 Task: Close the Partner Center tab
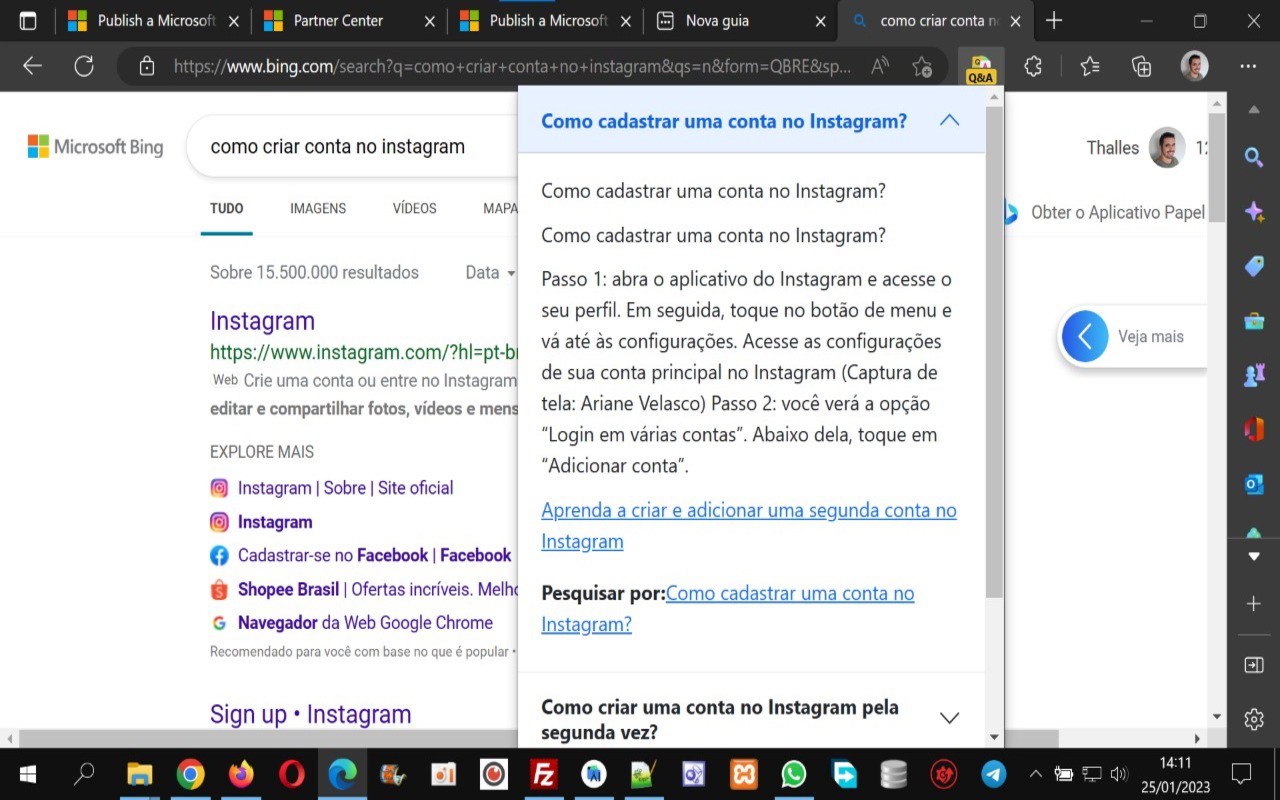point(429,21)
